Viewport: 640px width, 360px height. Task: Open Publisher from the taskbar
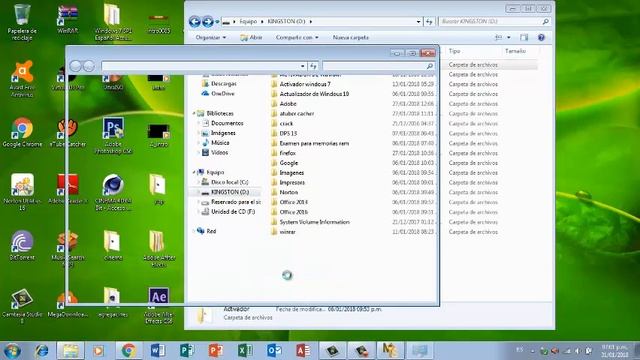[187, 351]
